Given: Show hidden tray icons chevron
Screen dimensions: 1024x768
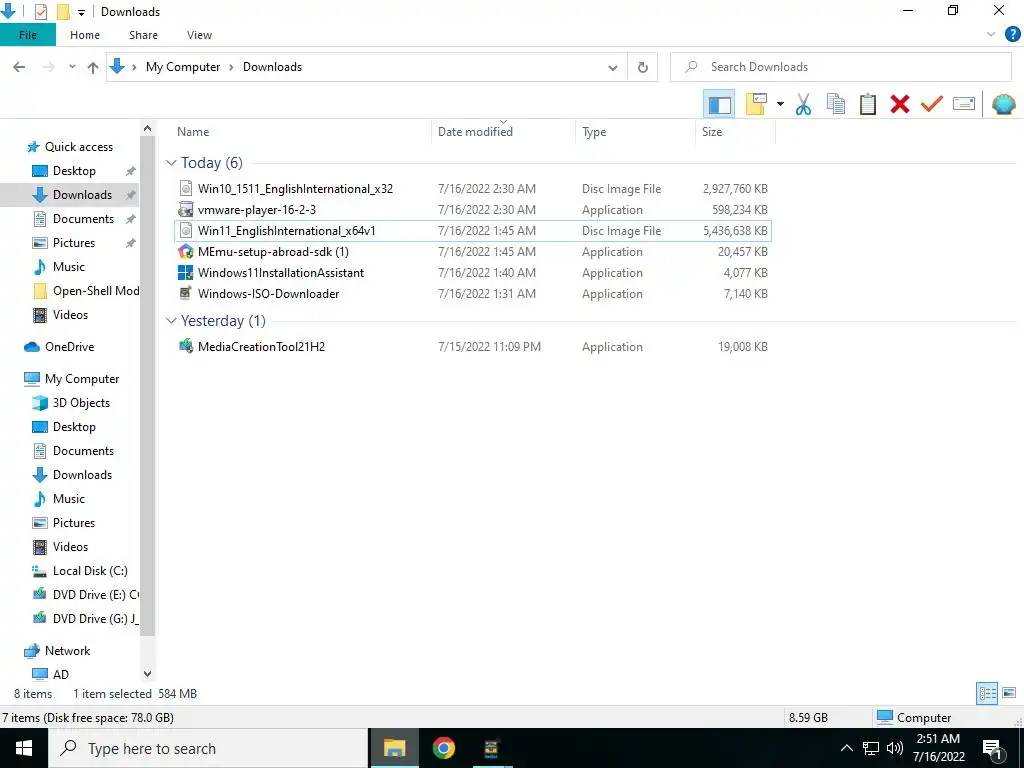Looking at the screenshot, I should [846, 748].
